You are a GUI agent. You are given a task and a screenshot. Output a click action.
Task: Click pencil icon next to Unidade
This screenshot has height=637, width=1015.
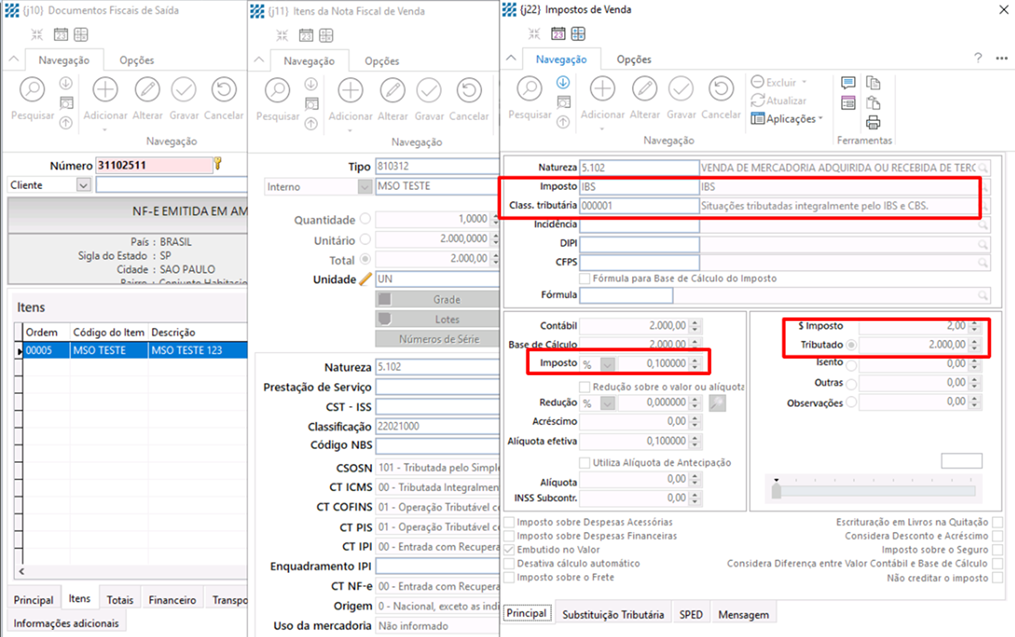coord(365,279)
